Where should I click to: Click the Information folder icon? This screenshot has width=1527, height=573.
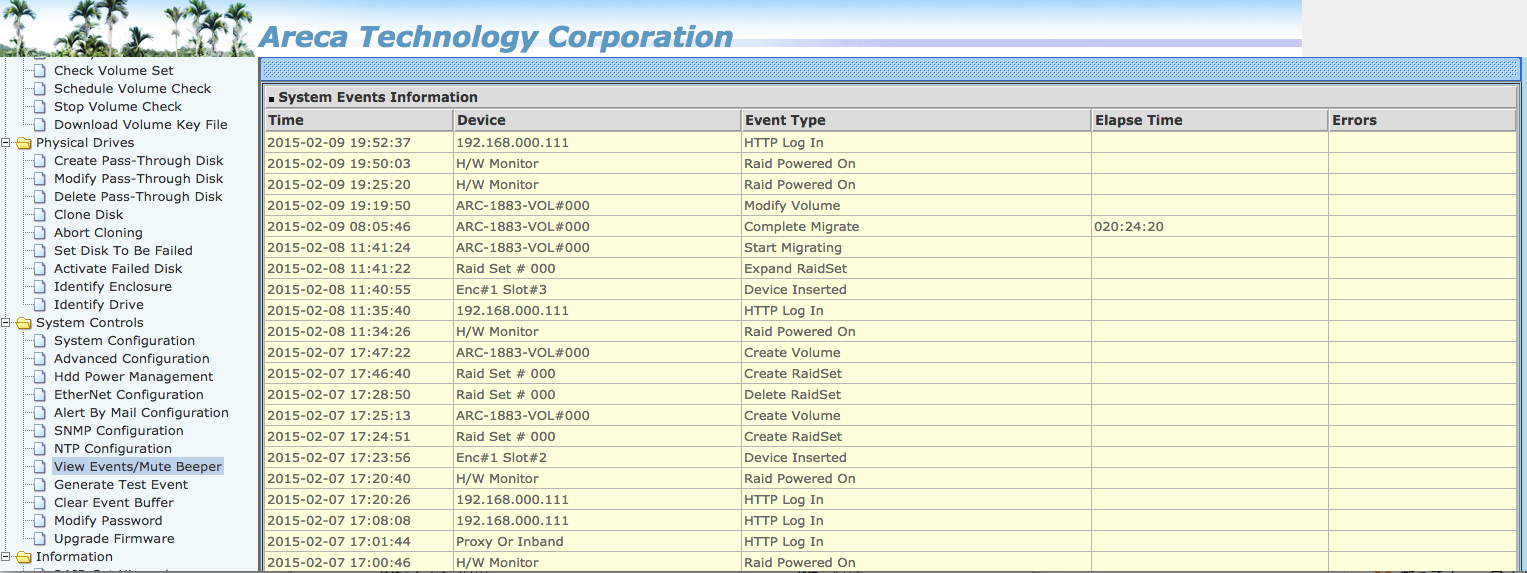click(23, 557)
